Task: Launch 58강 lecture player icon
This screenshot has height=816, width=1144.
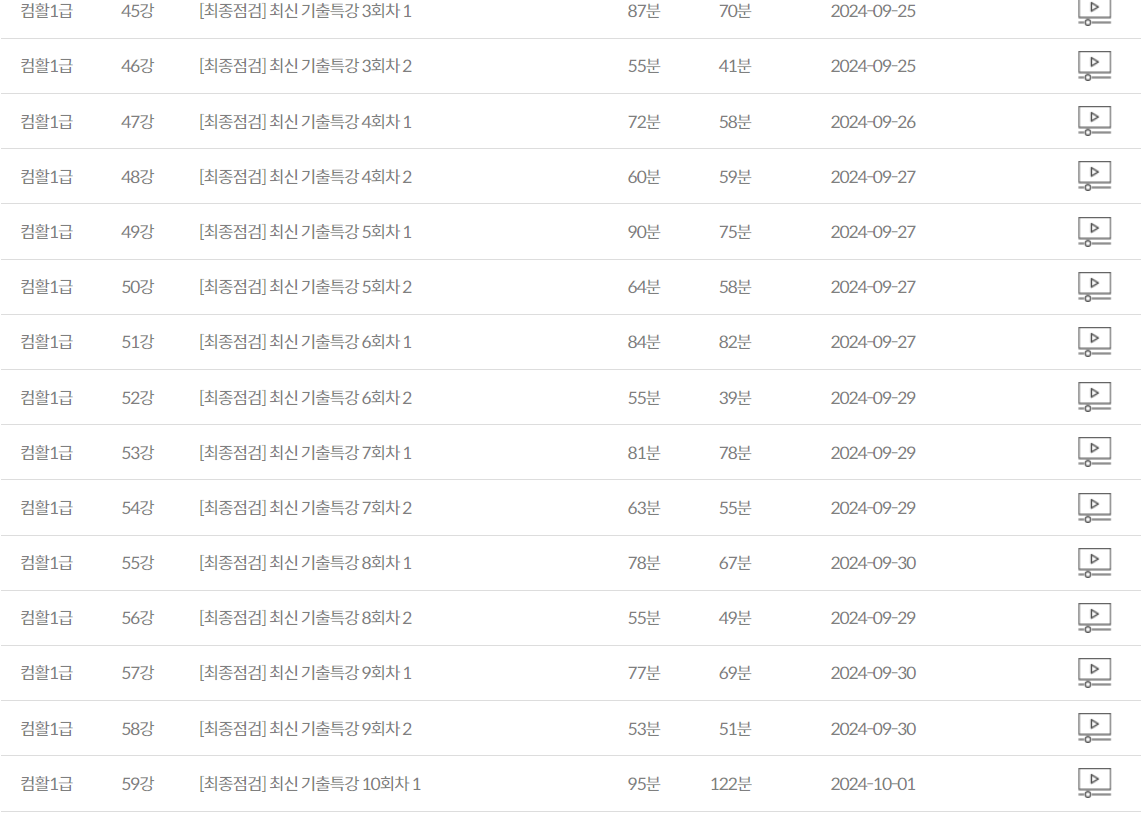Action: pos(1094,728)
